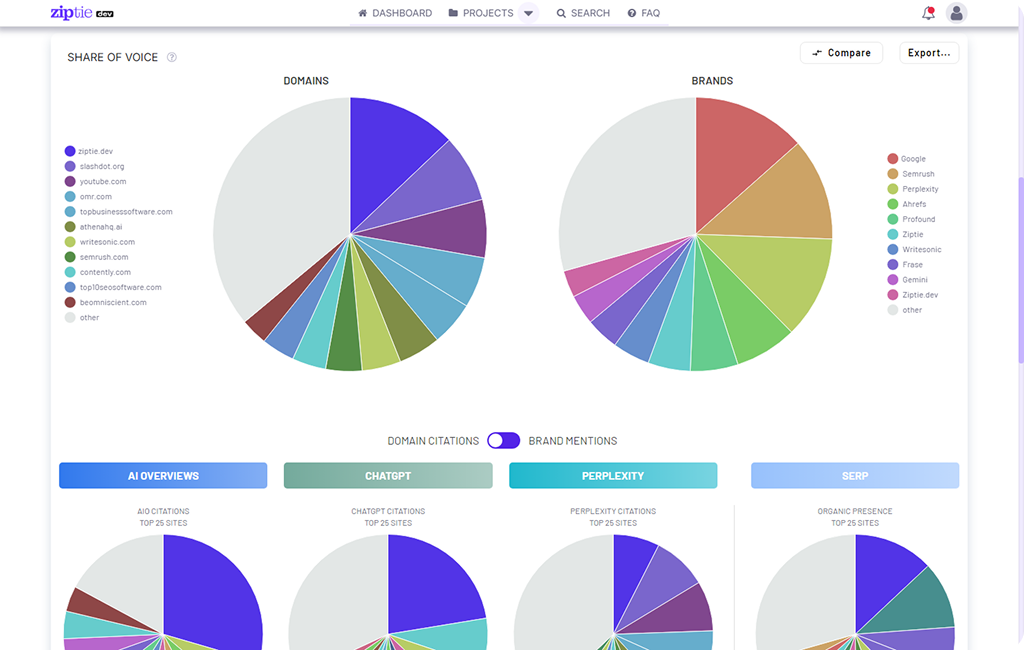Expand the Projects dropdown arrow
Screen dimensions: 1024x650
coord(529,14)
